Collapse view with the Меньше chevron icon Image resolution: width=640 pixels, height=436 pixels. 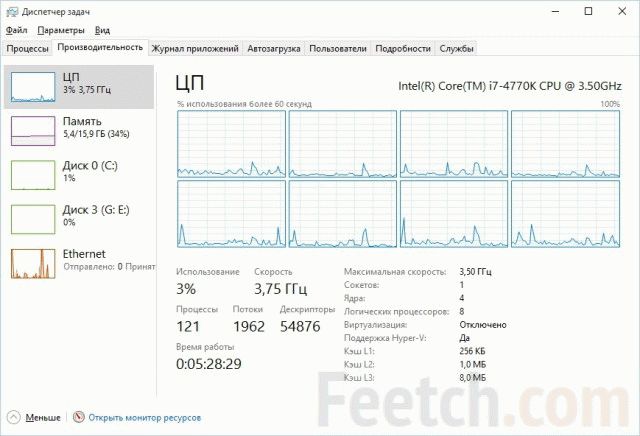[13, 417]
